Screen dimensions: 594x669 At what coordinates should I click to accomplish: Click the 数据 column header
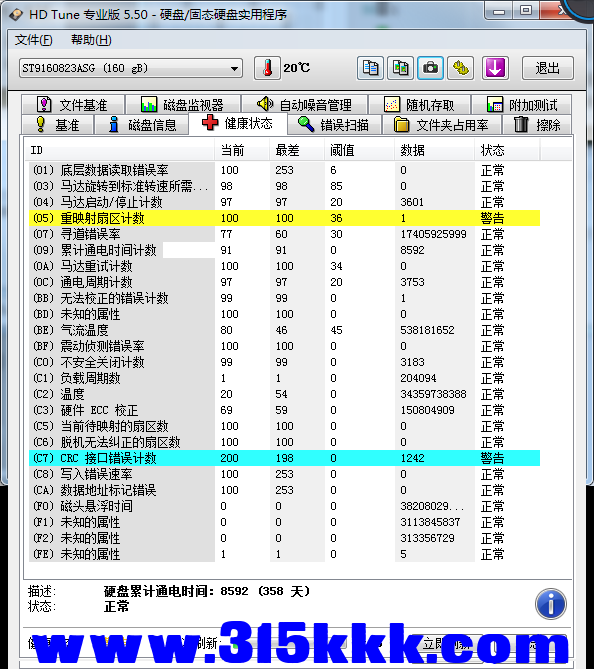click(435, 150)
